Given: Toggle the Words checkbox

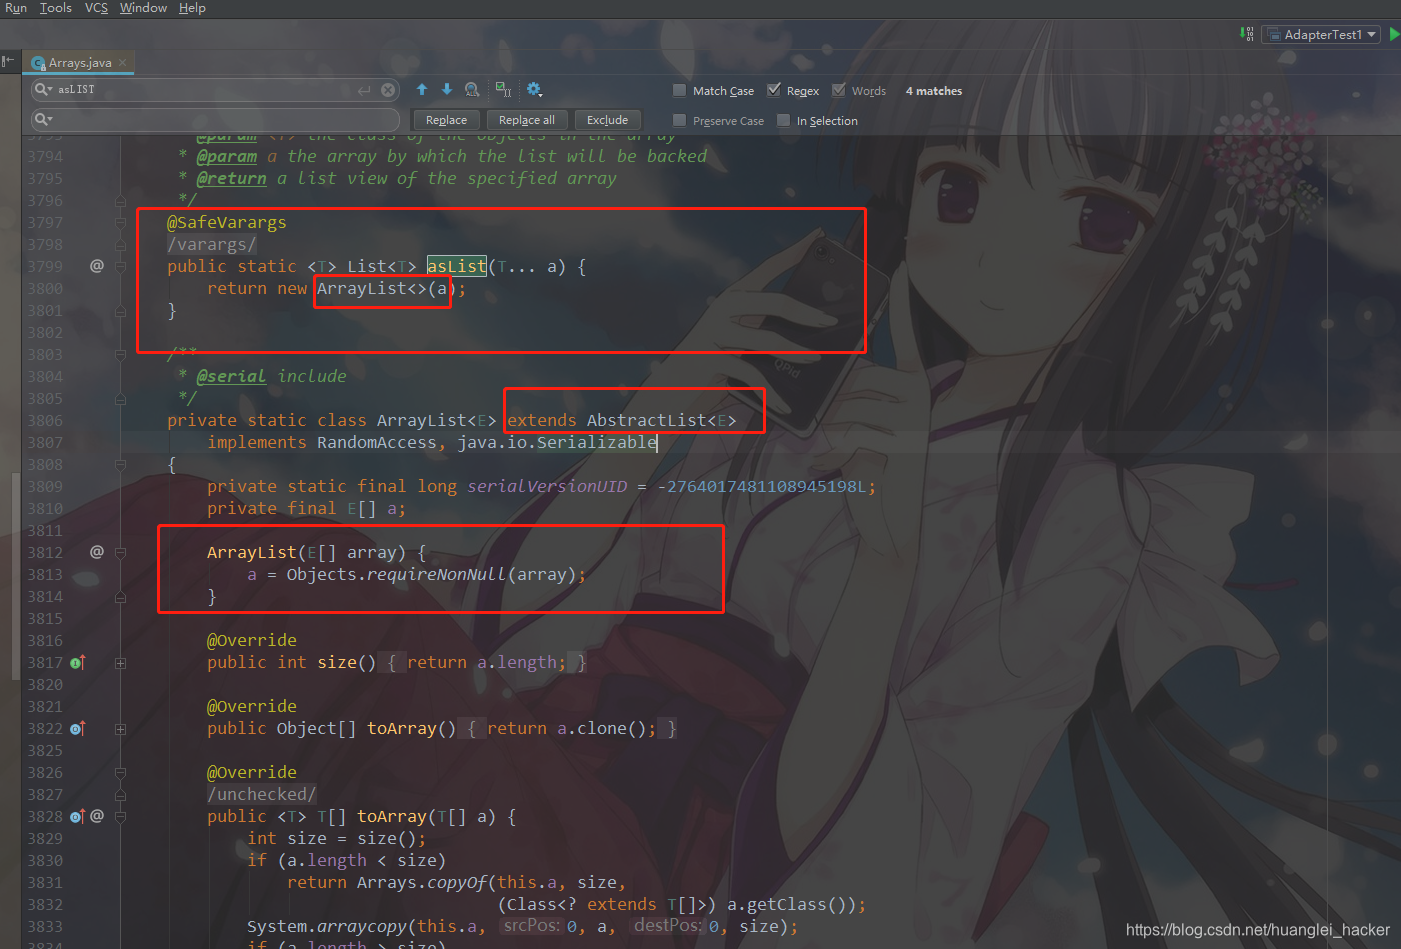Looking at the screenshot, I should (839, 90).
